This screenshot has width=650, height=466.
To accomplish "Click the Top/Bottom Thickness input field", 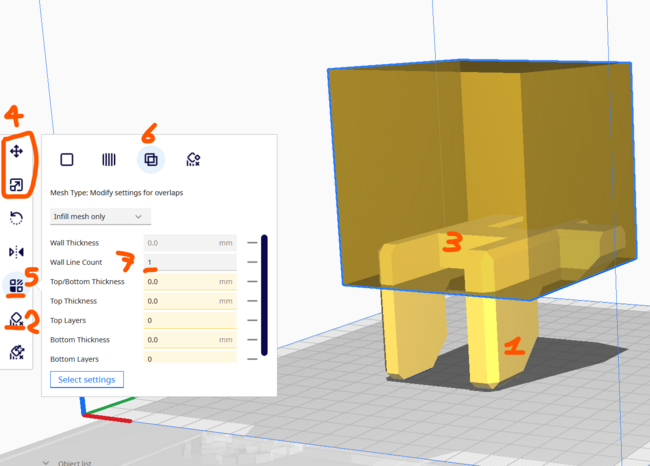I will pyautogui.click(x=190, y=282).
